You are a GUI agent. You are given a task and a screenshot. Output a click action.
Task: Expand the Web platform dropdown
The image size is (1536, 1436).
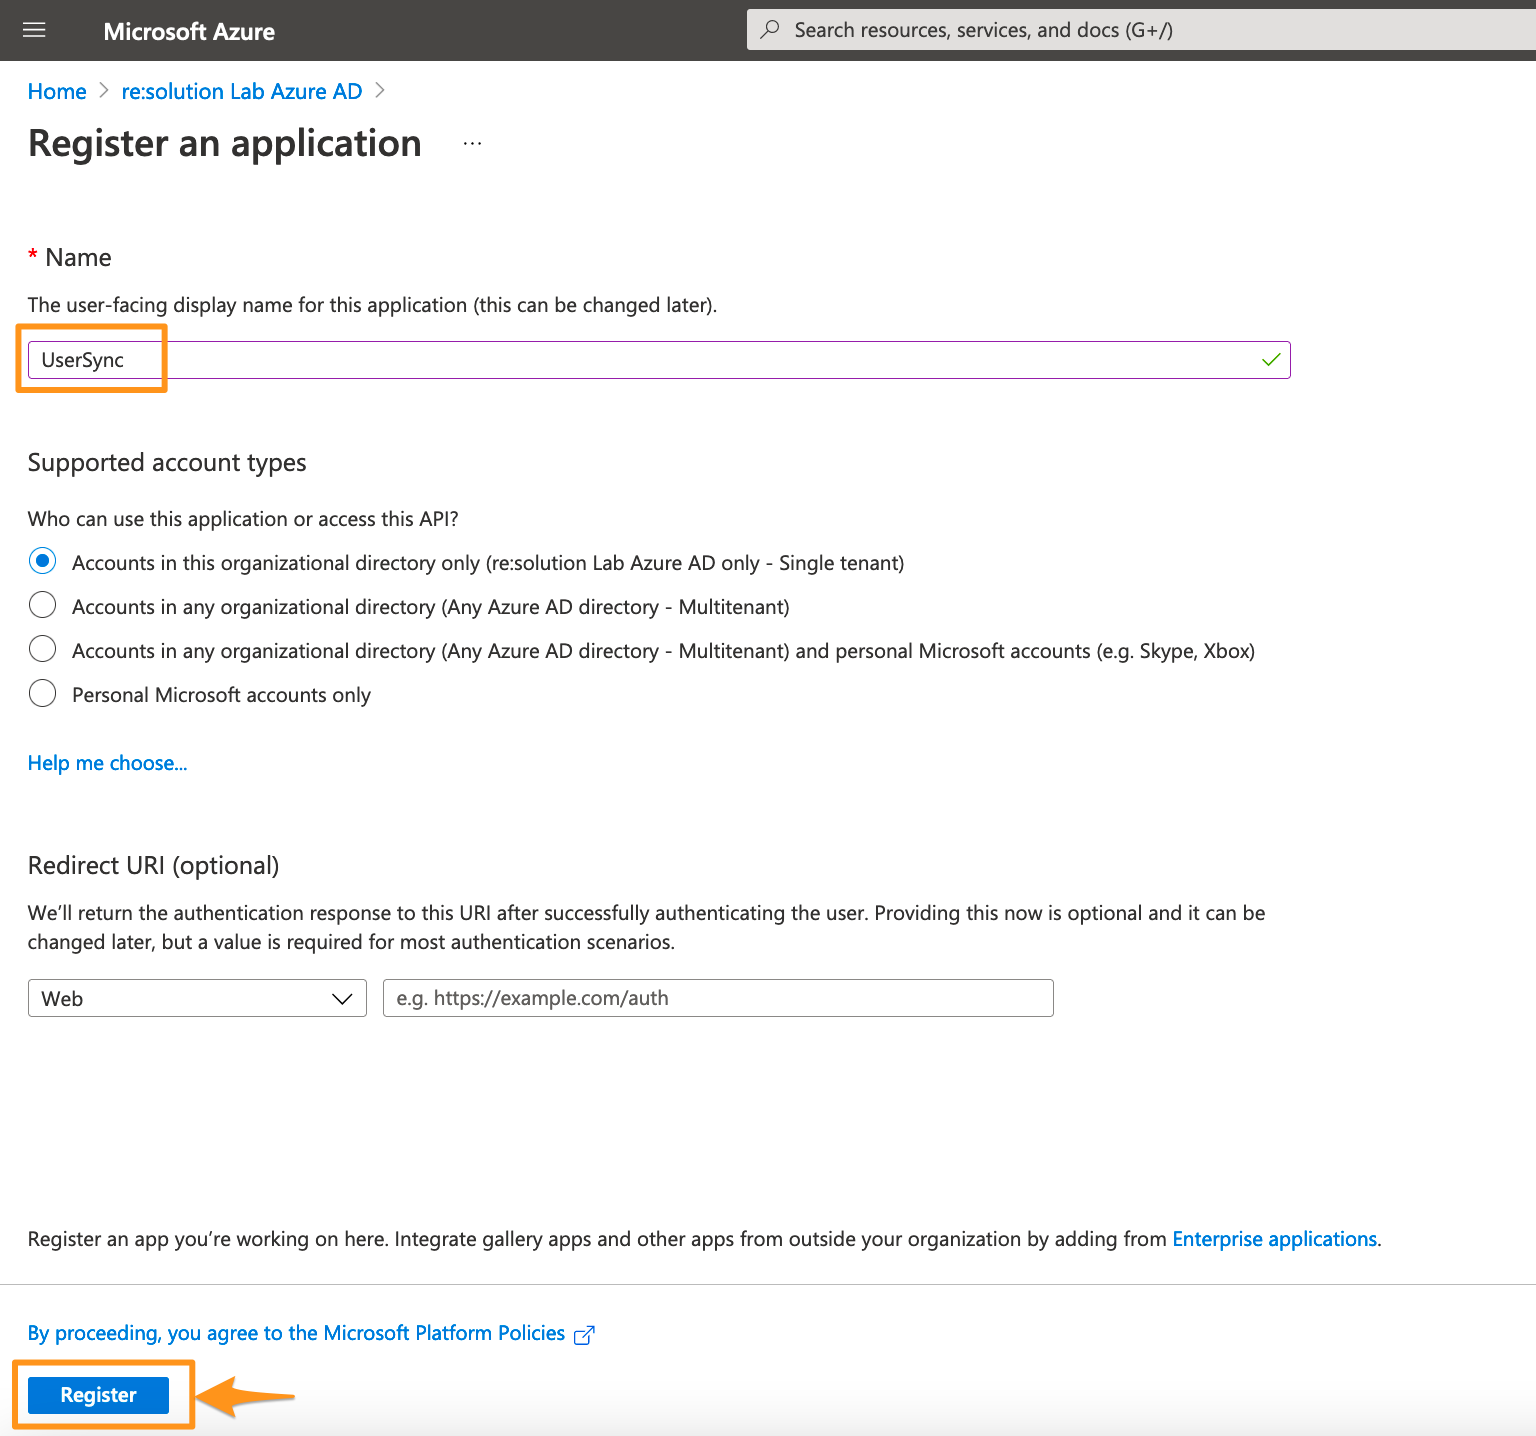[x=197, y=998]
